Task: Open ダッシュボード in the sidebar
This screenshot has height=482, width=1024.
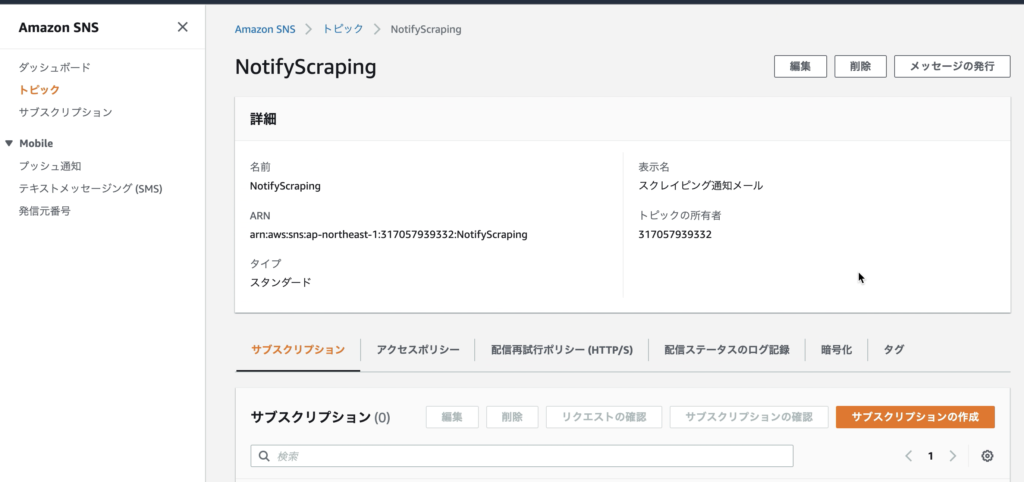Action: click(54, 67)
